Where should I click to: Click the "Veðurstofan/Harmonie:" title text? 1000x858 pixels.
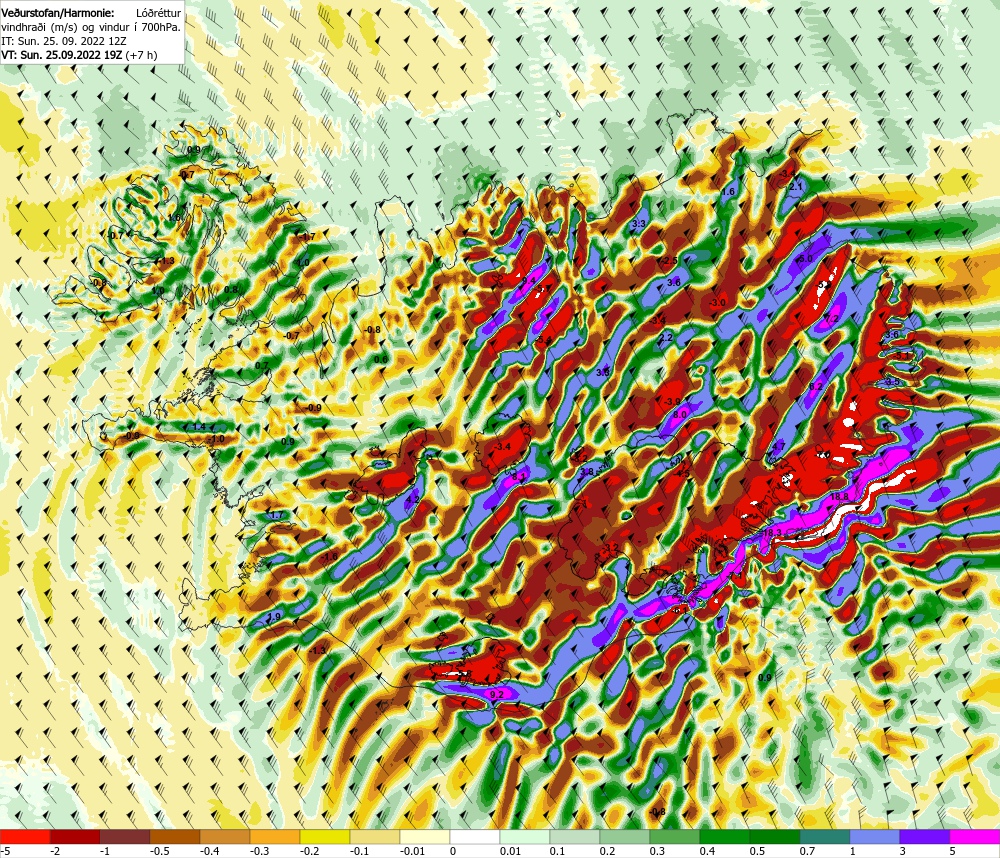58,13
